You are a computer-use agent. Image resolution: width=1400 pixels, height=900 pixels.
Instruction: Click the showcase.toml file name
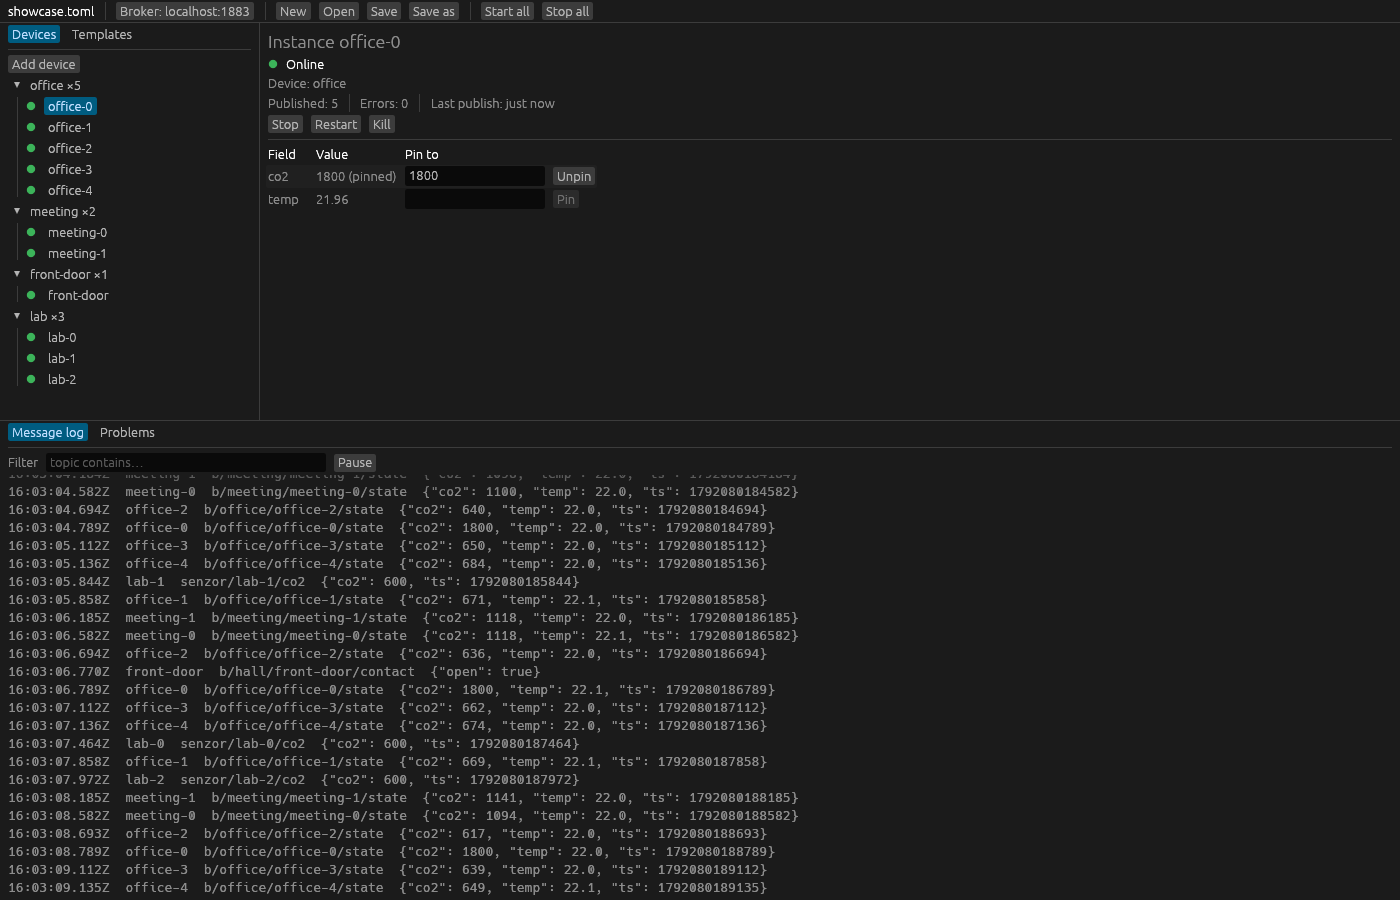(51, 11)
